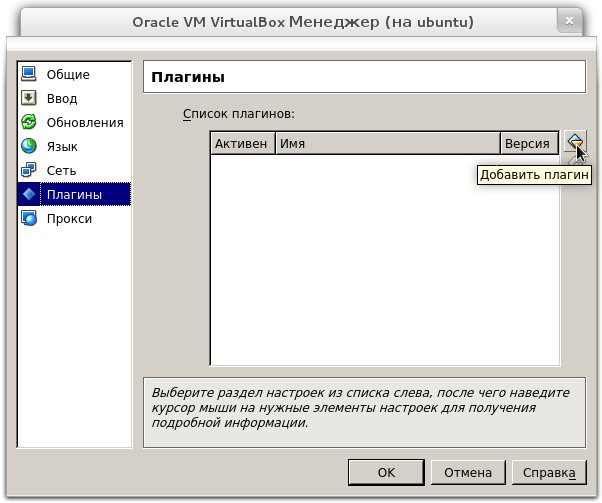Screen dimensions: 602x503
Task: Click the blue diamond Плагины icon
Action: [29, 194]
